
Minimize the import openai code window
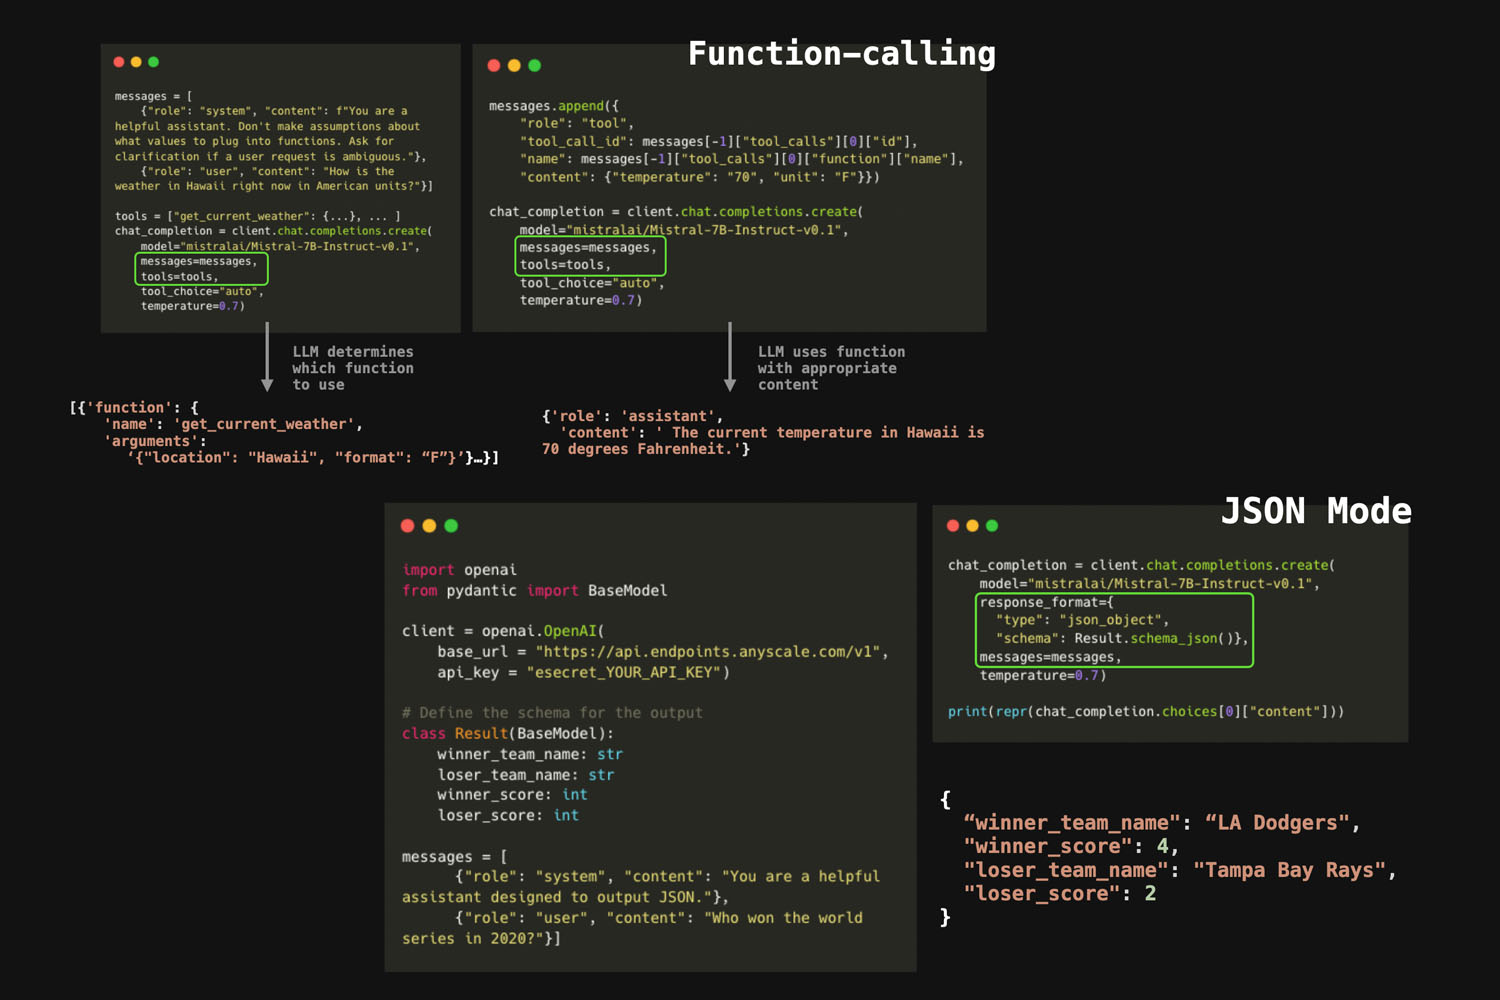(x=429, y=526)
